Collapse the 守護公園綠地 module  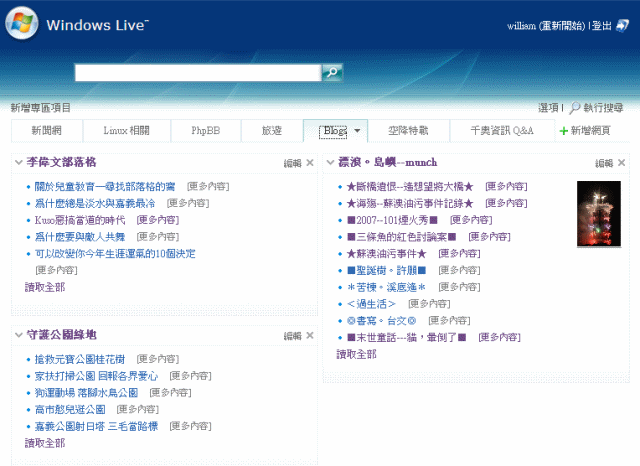[18, 335]
